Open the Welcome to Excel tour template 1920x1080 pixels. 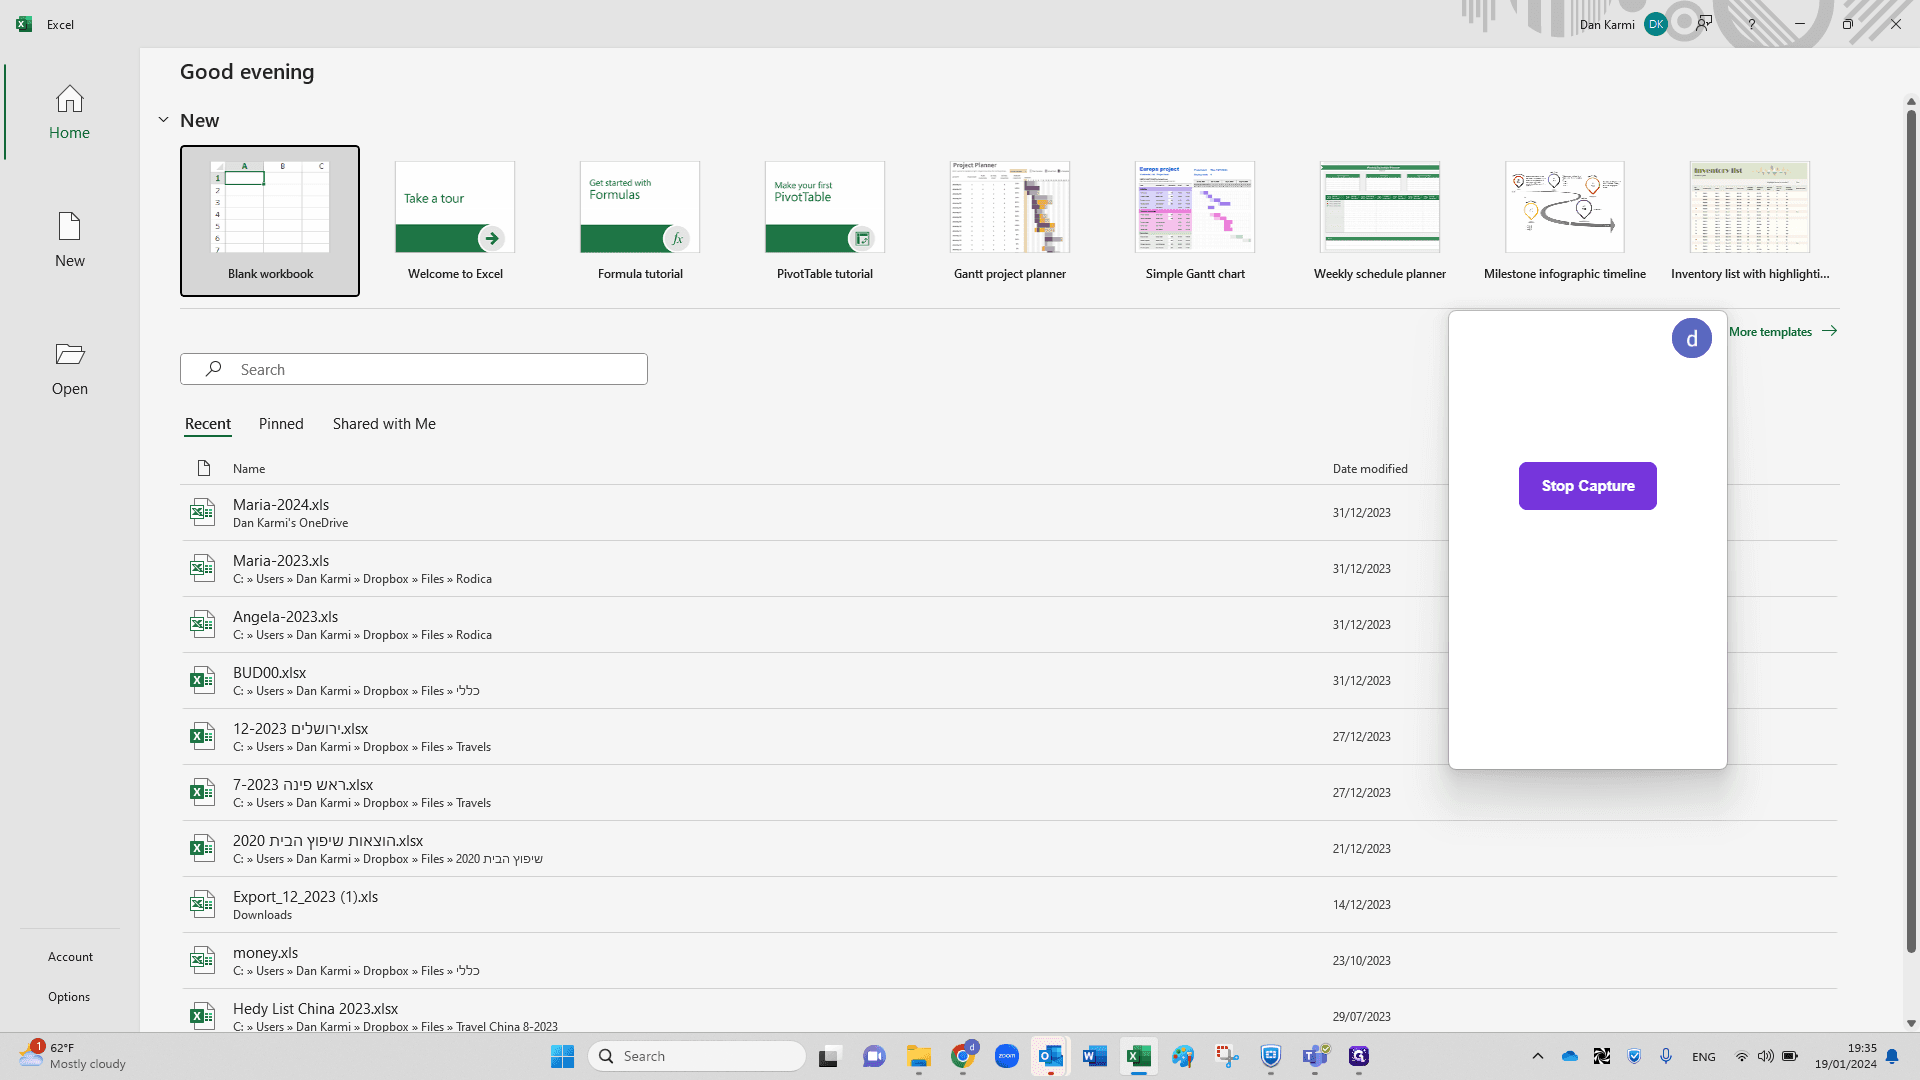click(455, 221)
